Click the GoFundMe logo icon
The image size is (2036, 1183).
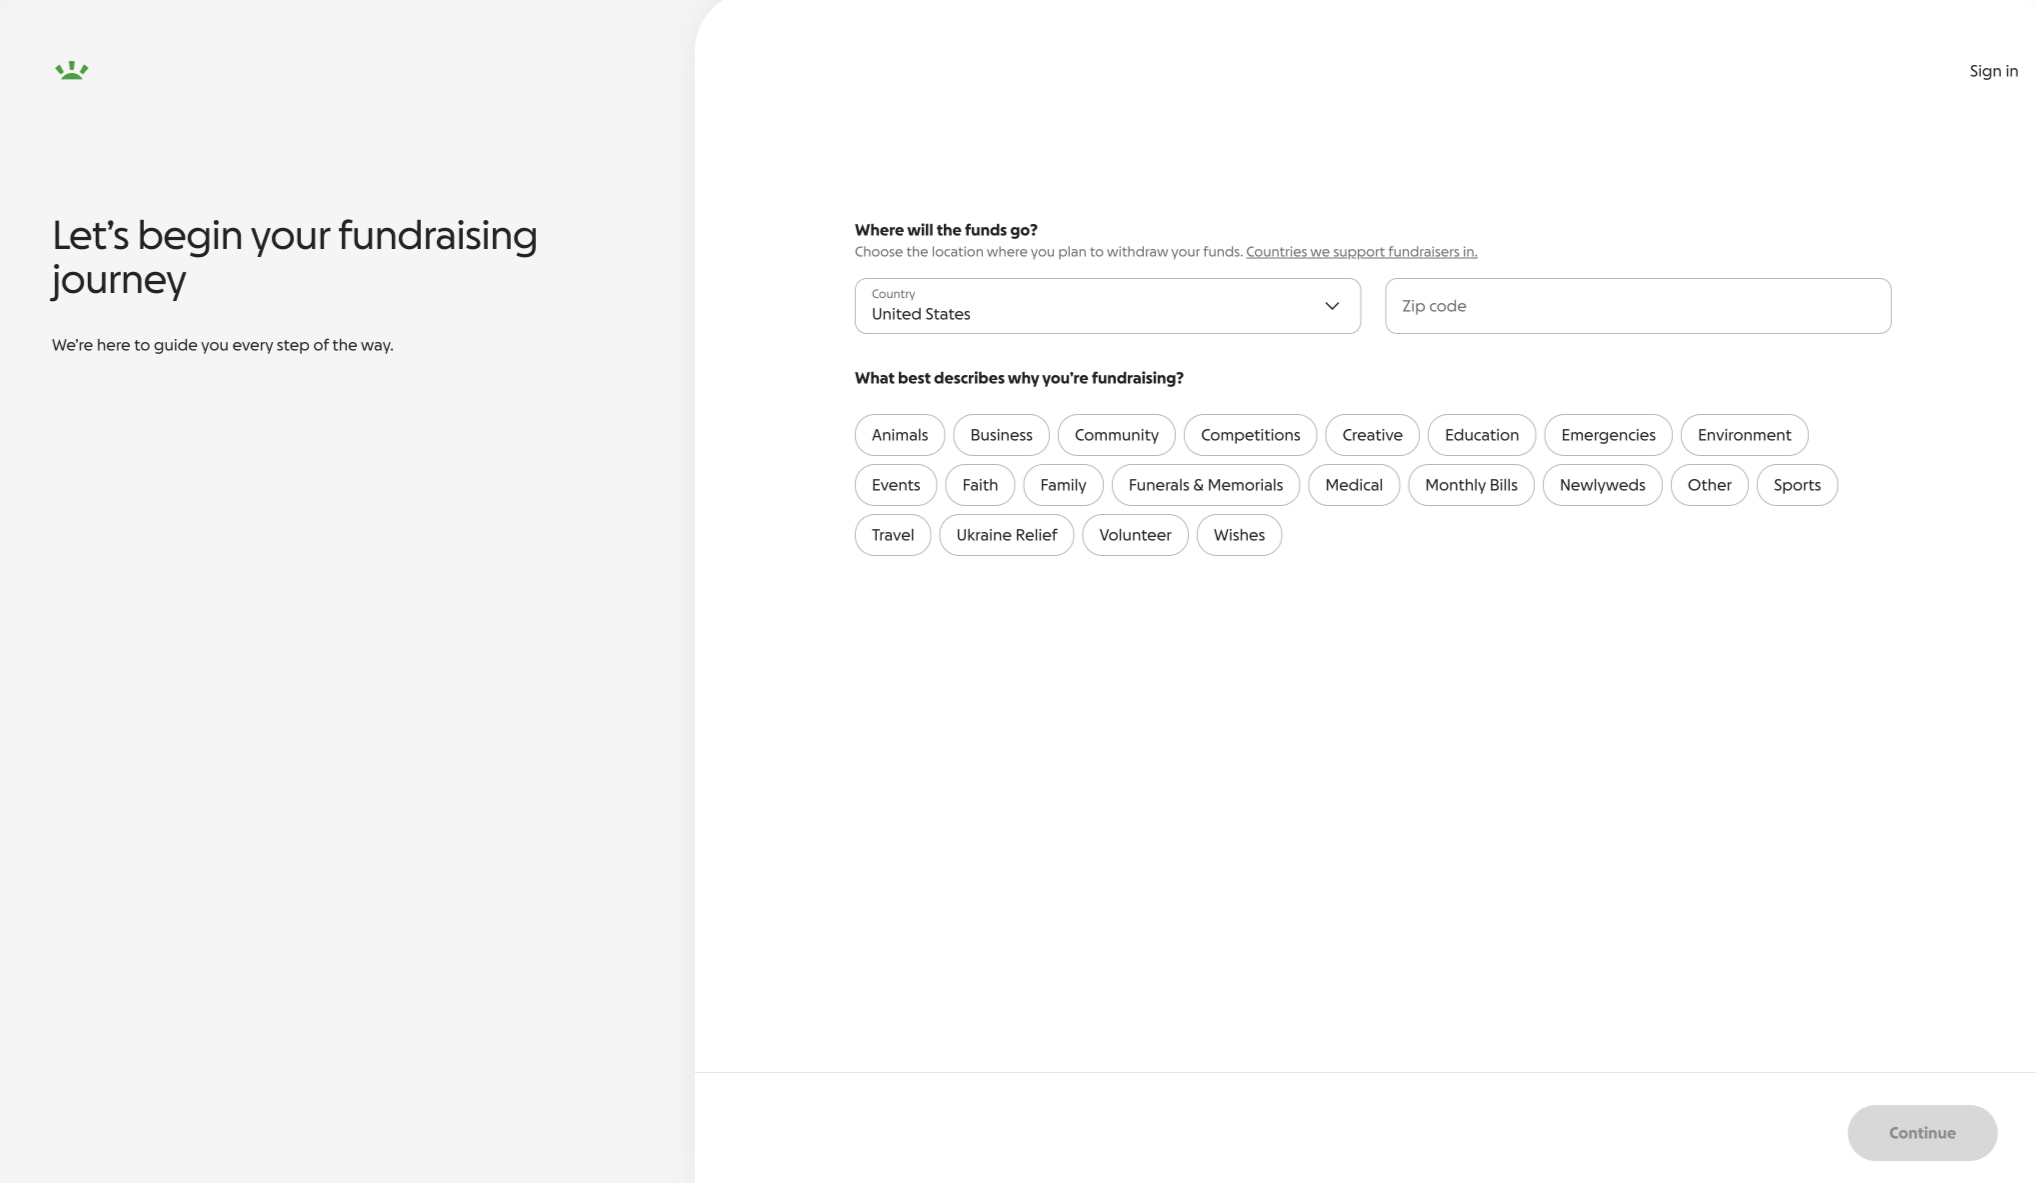pos(71,70)
